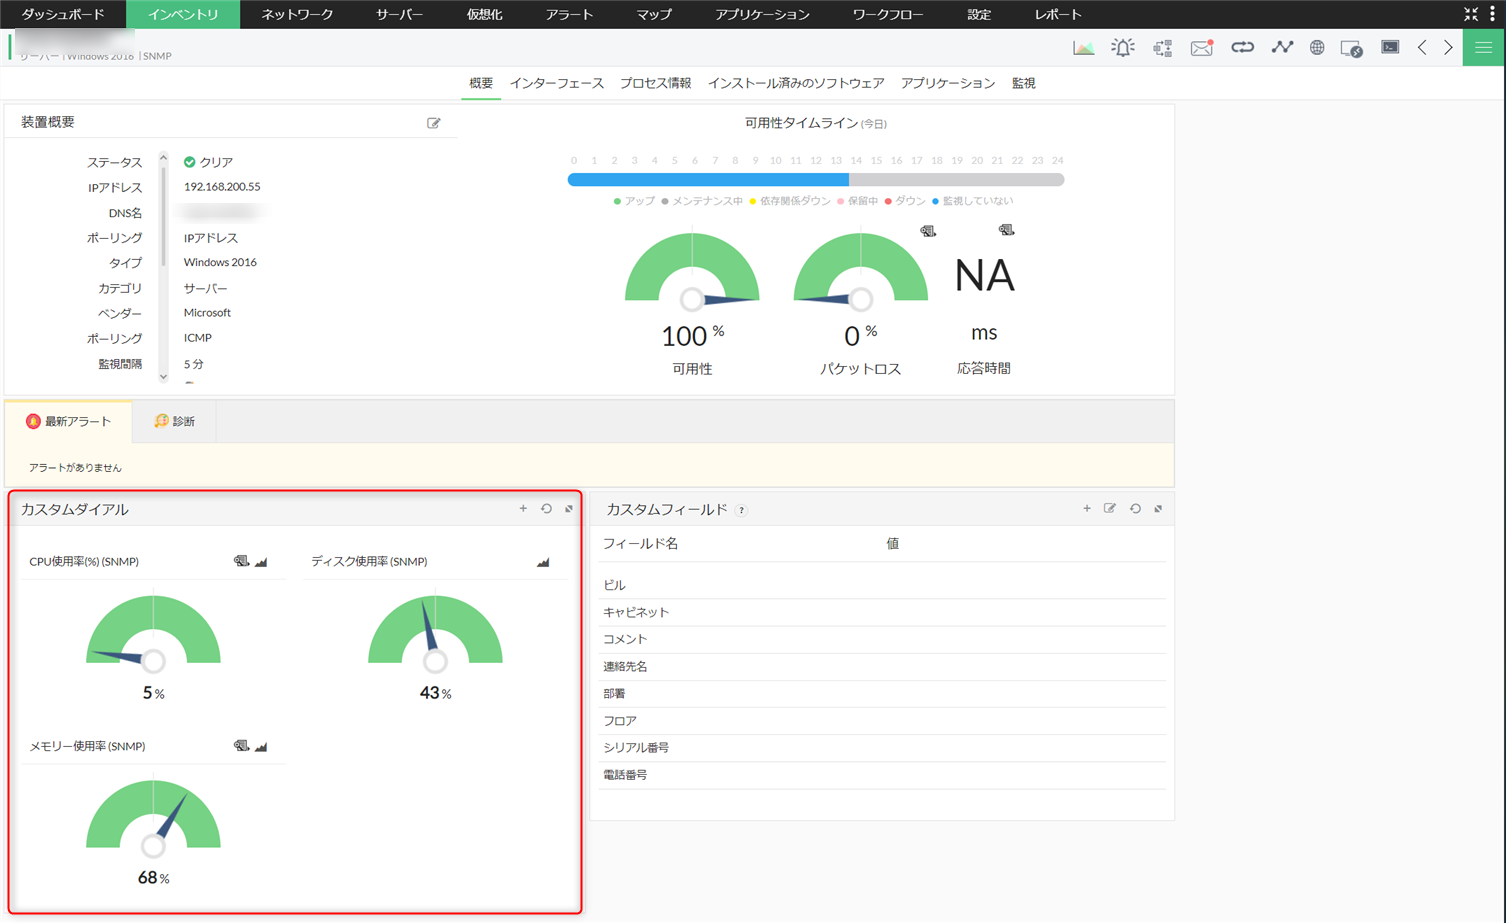Click the availability timeline bar
This screenshot has height=923, width=1506.
(816, 180)
